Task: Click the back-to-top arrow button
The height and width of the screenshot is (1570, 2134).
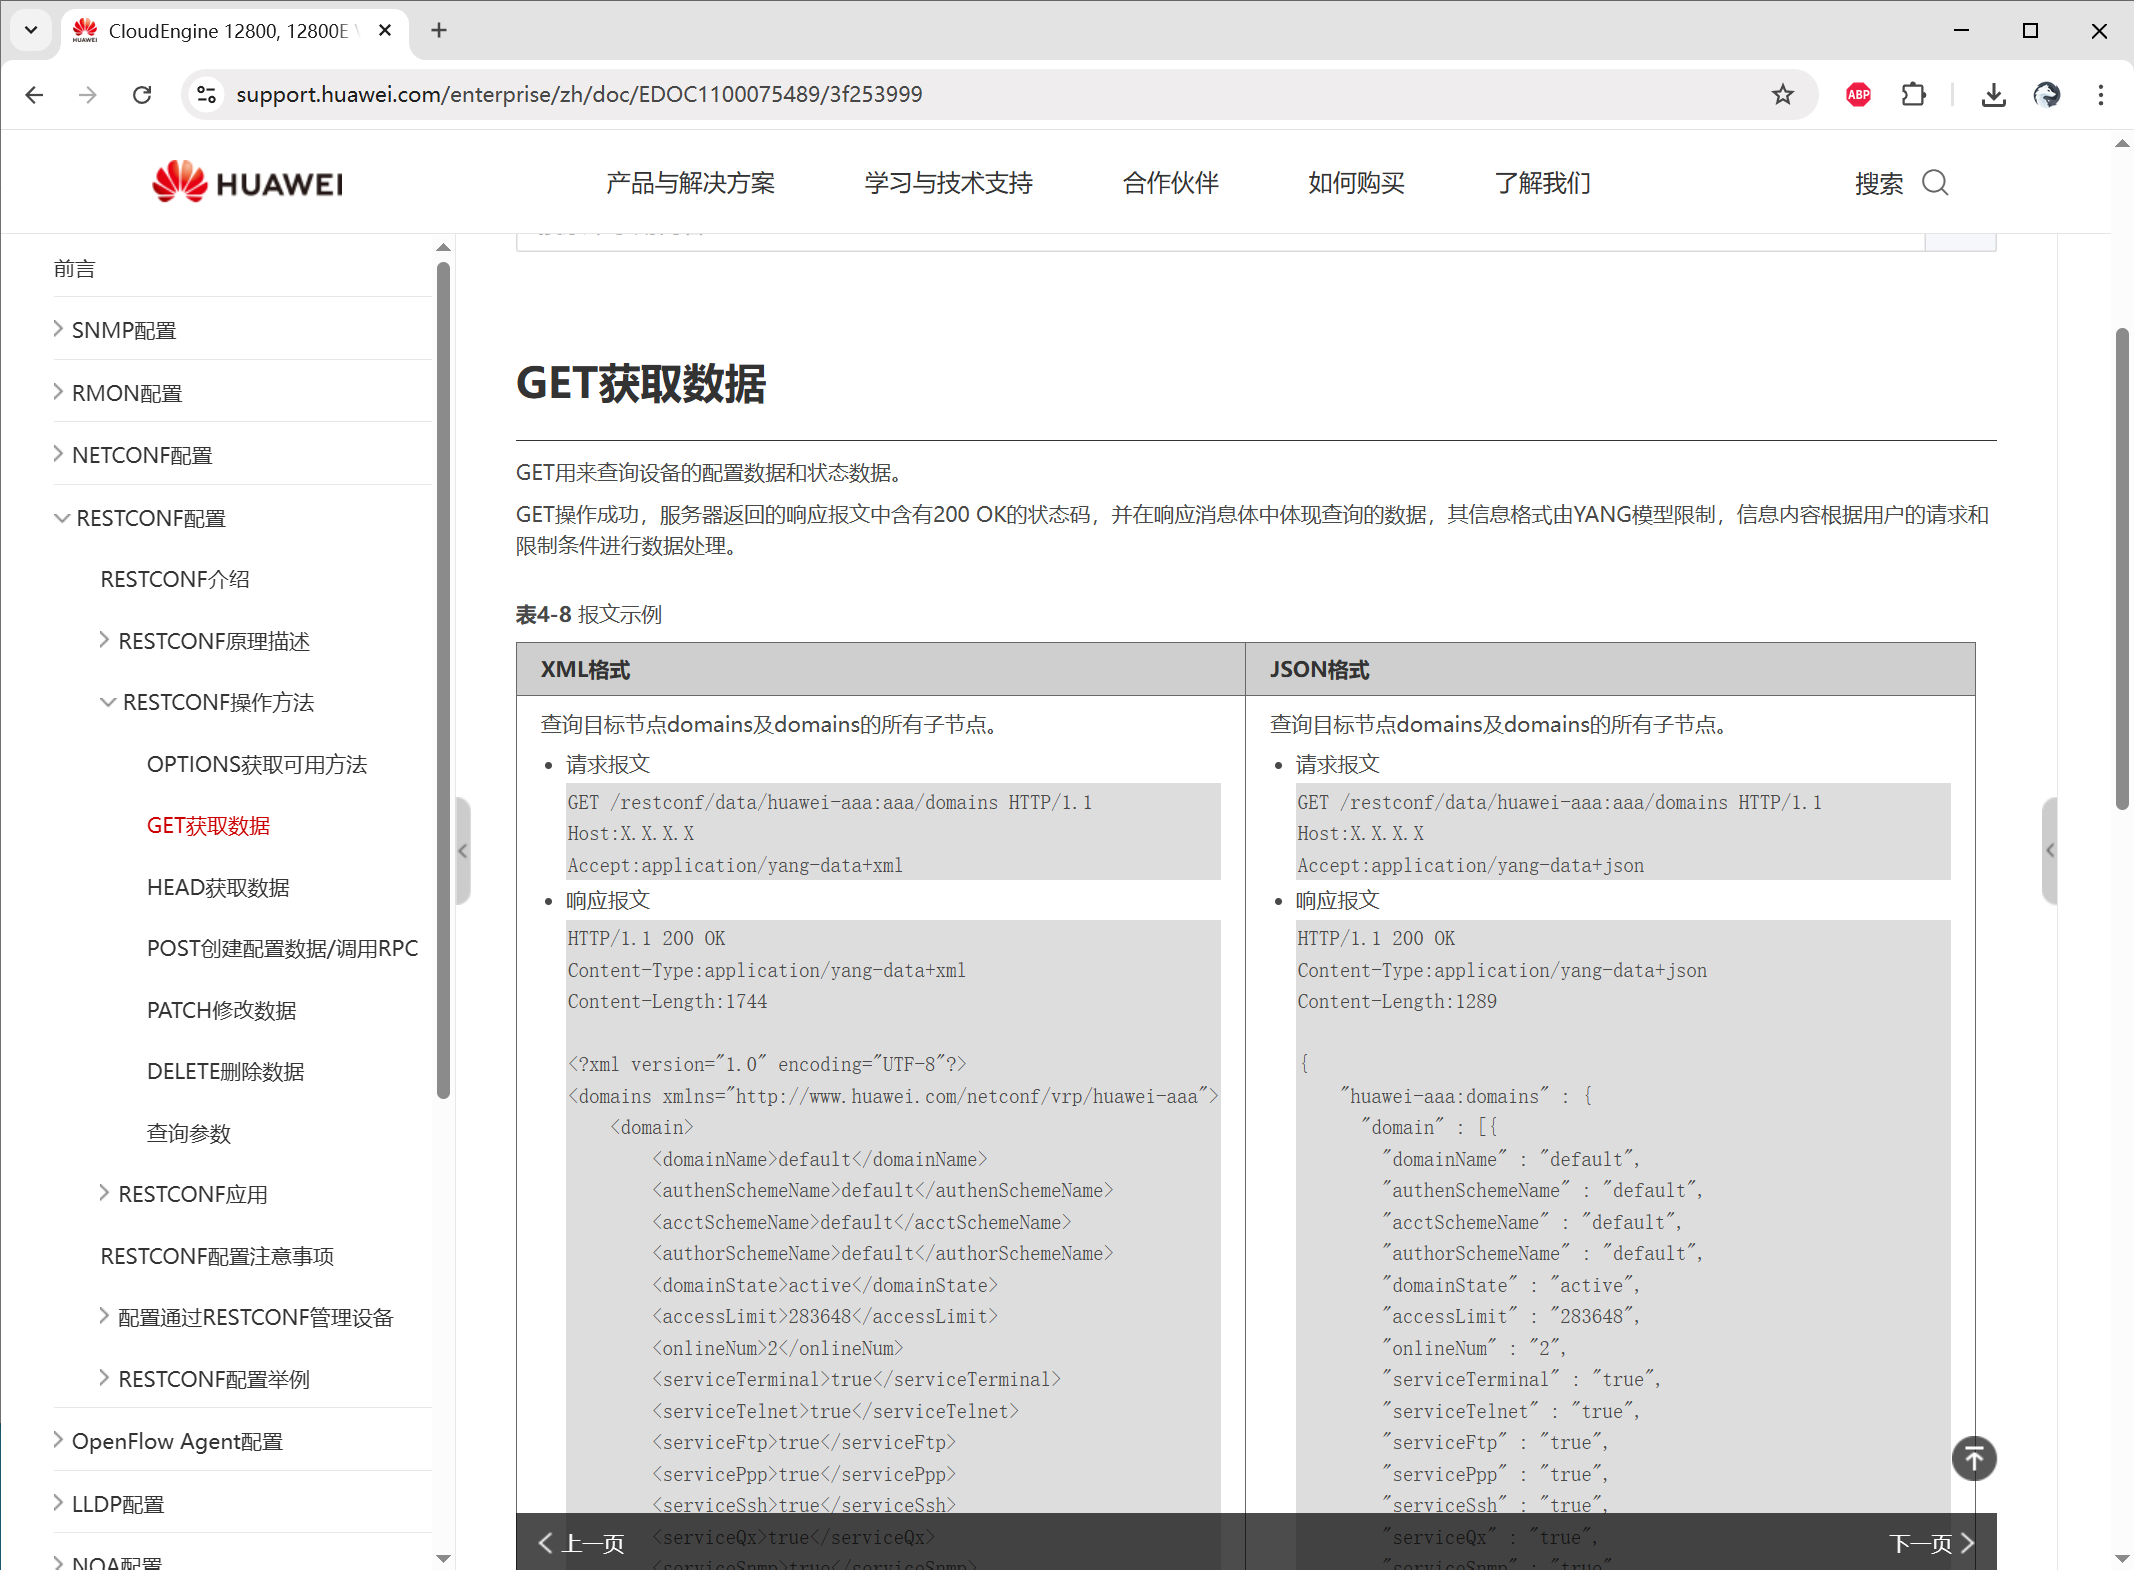Action: 1973,1459
